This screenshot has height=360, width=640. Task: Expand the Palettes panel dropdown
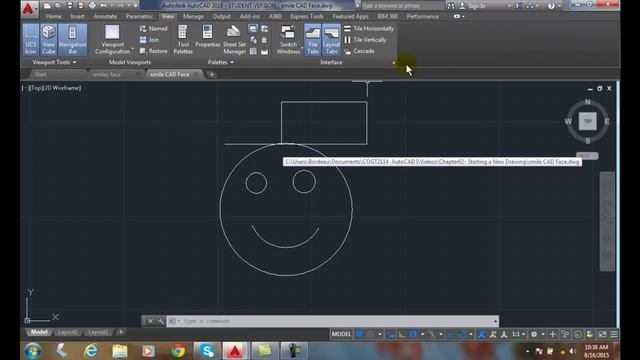point(221,62)
